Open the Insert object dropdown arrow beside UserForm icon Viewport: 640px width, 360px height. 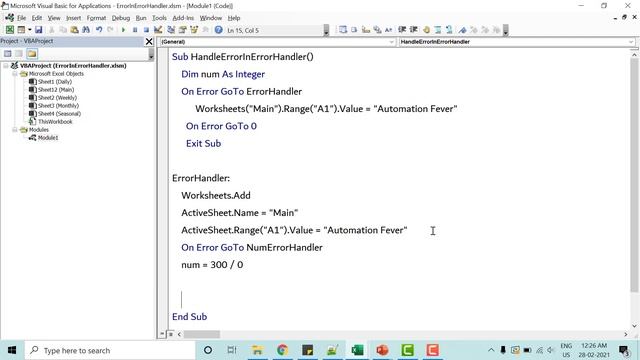(29, 30)
